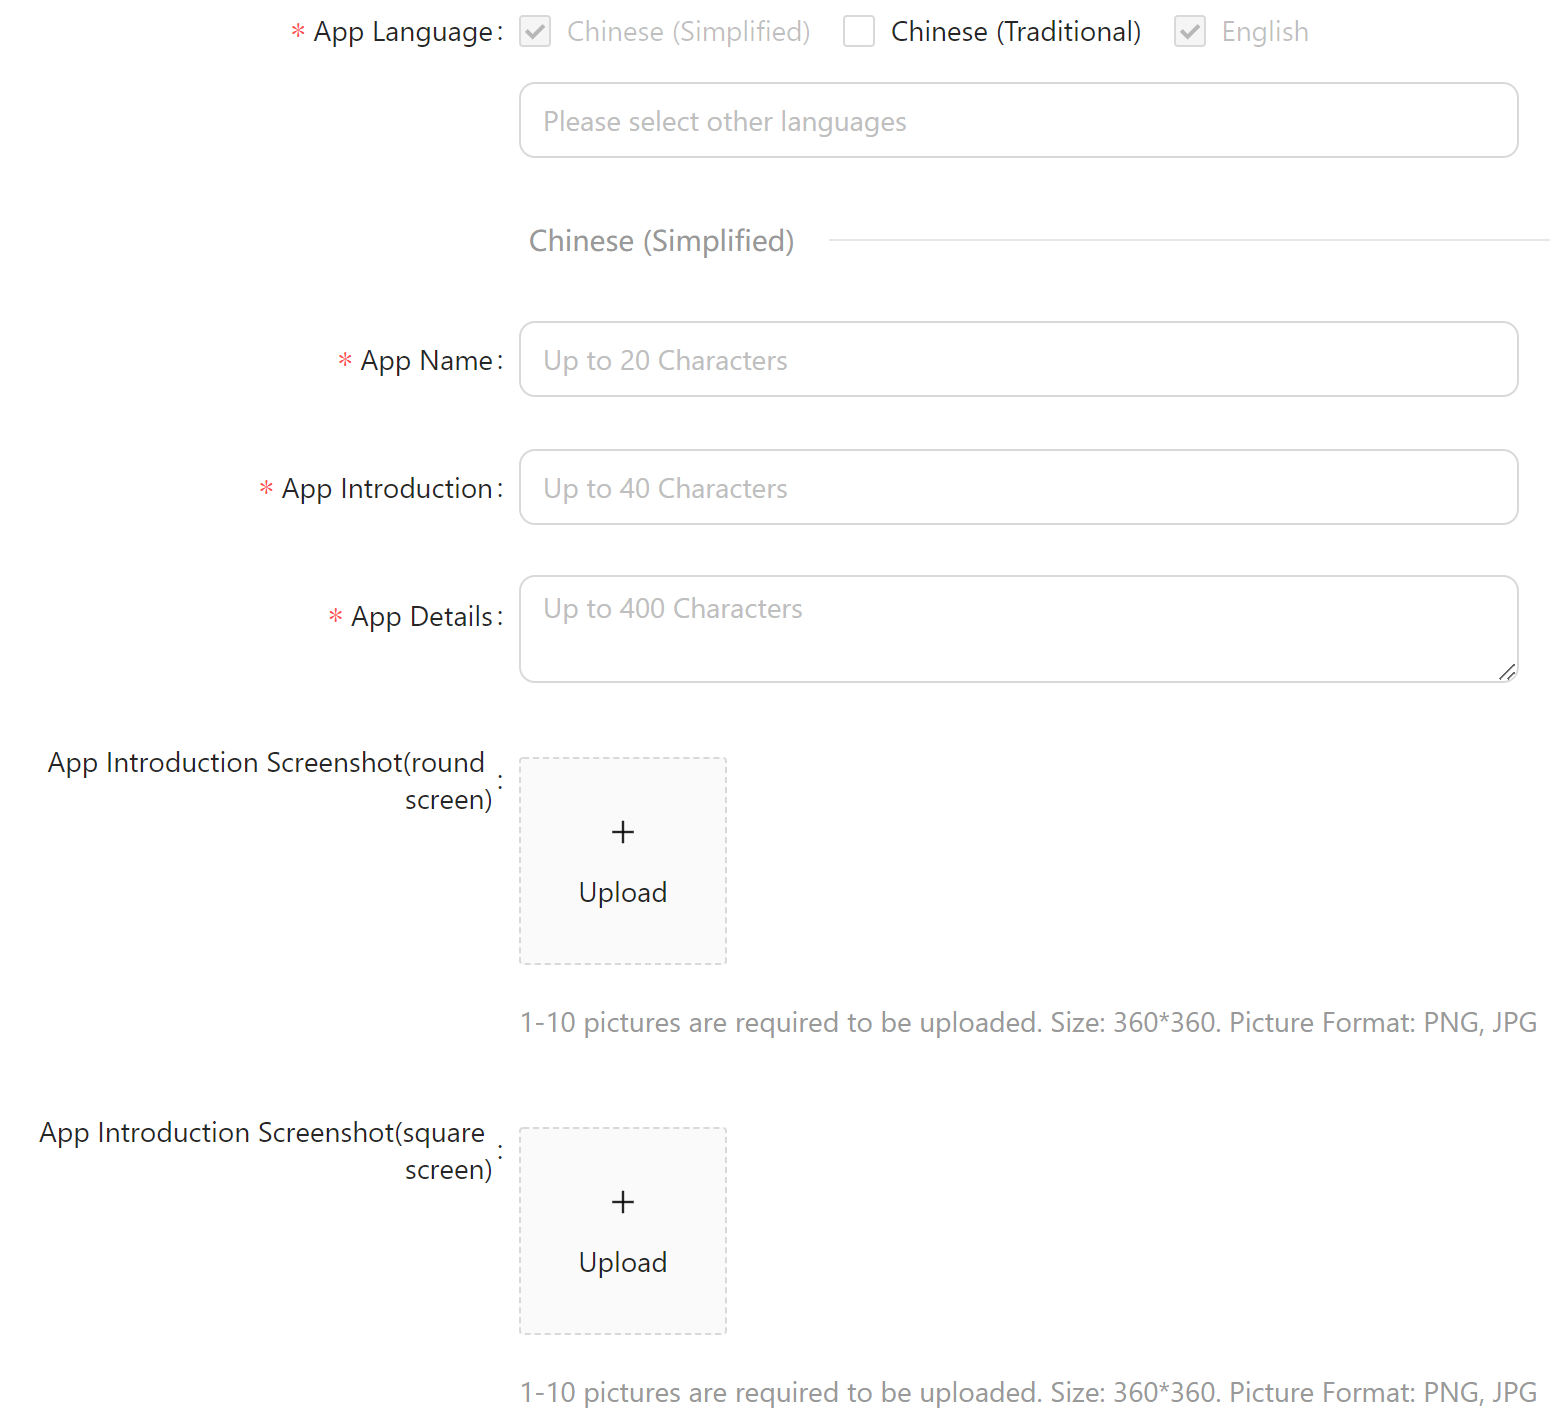Click the plus icon for round screen upload
The width and height of the screenshot is (1550, 1422).
pyautogui.click(x=623, y=832)
